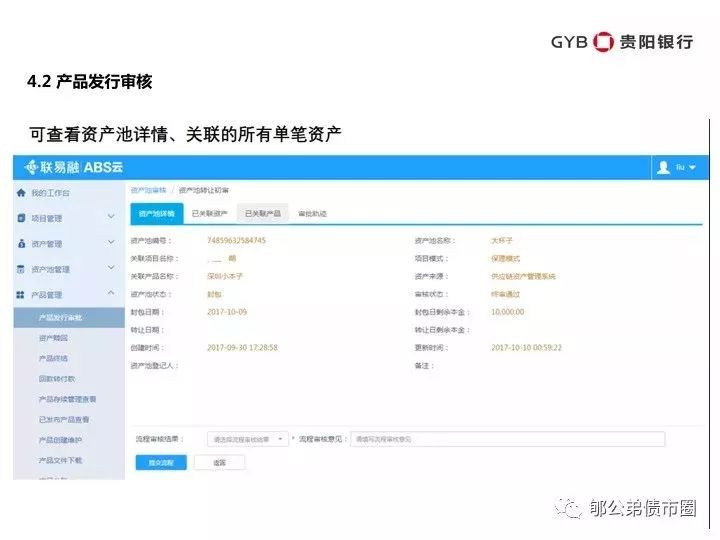
Task: Click the 资产管理 money bag icon
Action: tap(21, 243)
